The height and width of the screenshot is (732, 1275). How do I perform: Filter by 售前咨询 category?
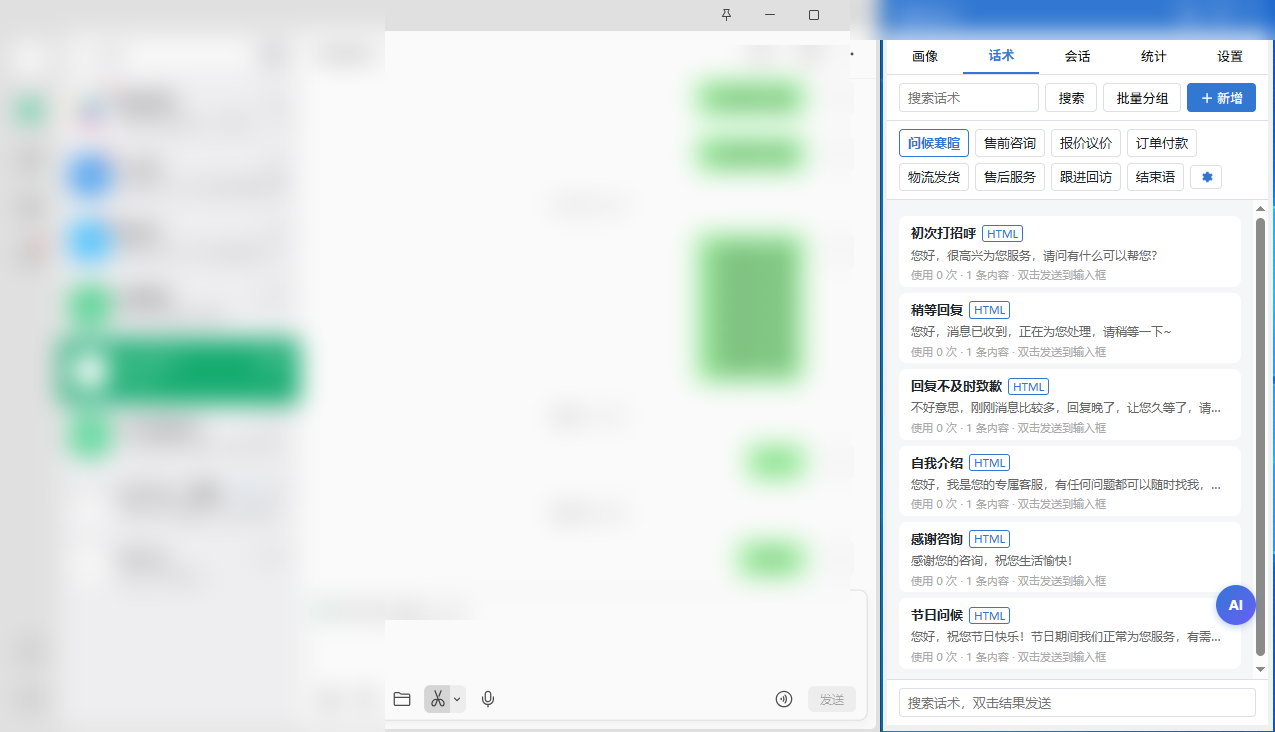[1010, 143]
